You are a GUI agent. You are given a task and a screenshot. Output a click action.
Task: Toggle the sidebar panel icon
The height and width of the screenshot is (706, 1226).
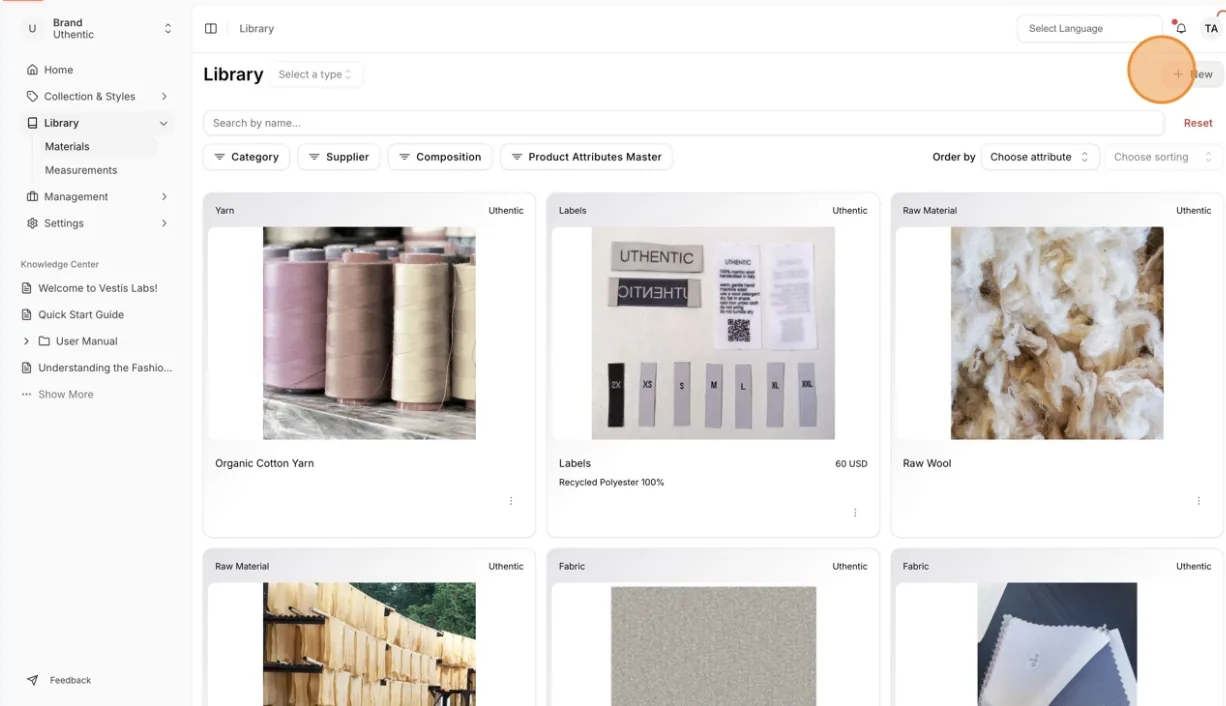click(x=211, y=28)
